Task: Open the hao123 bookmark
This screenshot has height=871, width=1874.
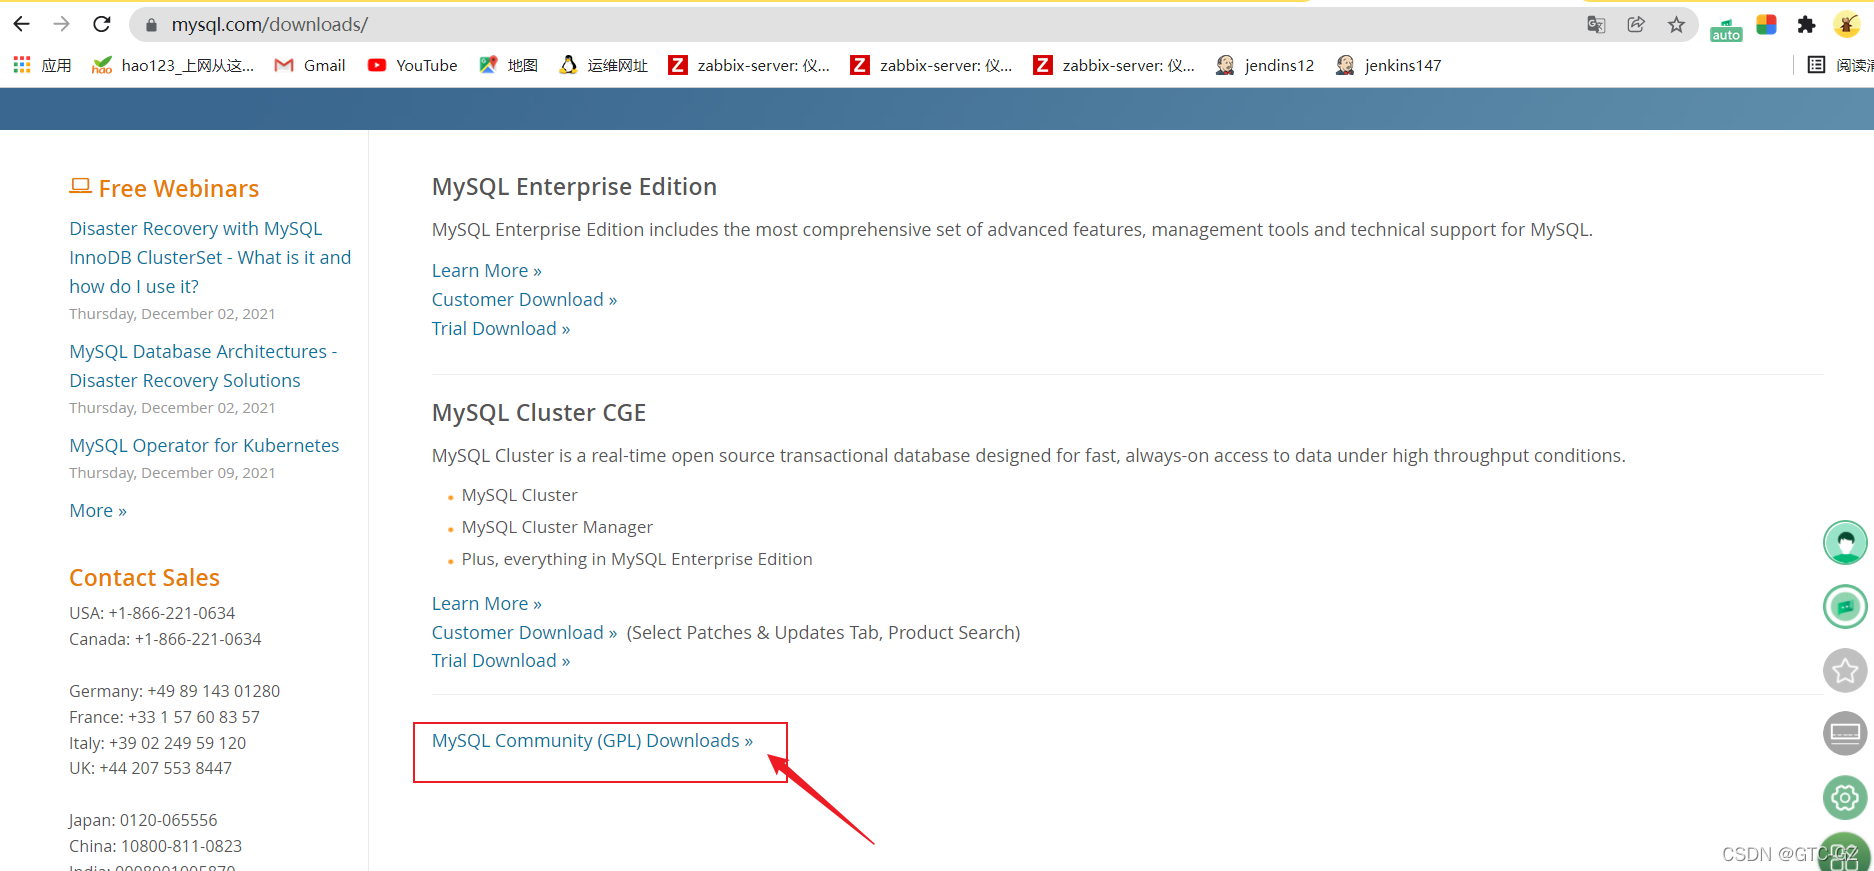Action: click(173, 65)
